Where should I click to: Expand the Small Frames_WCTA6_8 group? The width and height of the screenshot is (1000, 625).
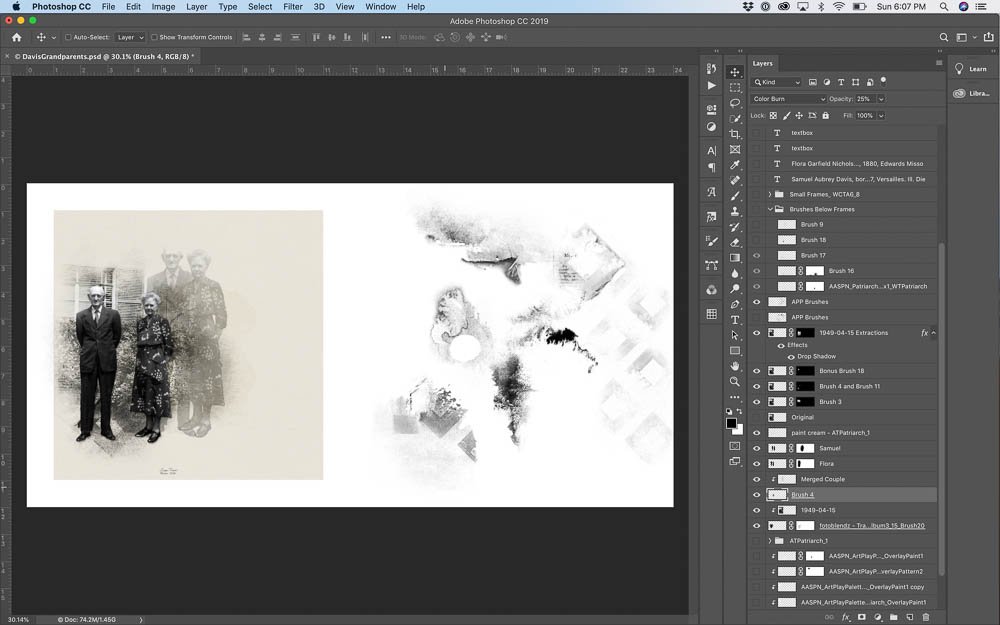770,194
